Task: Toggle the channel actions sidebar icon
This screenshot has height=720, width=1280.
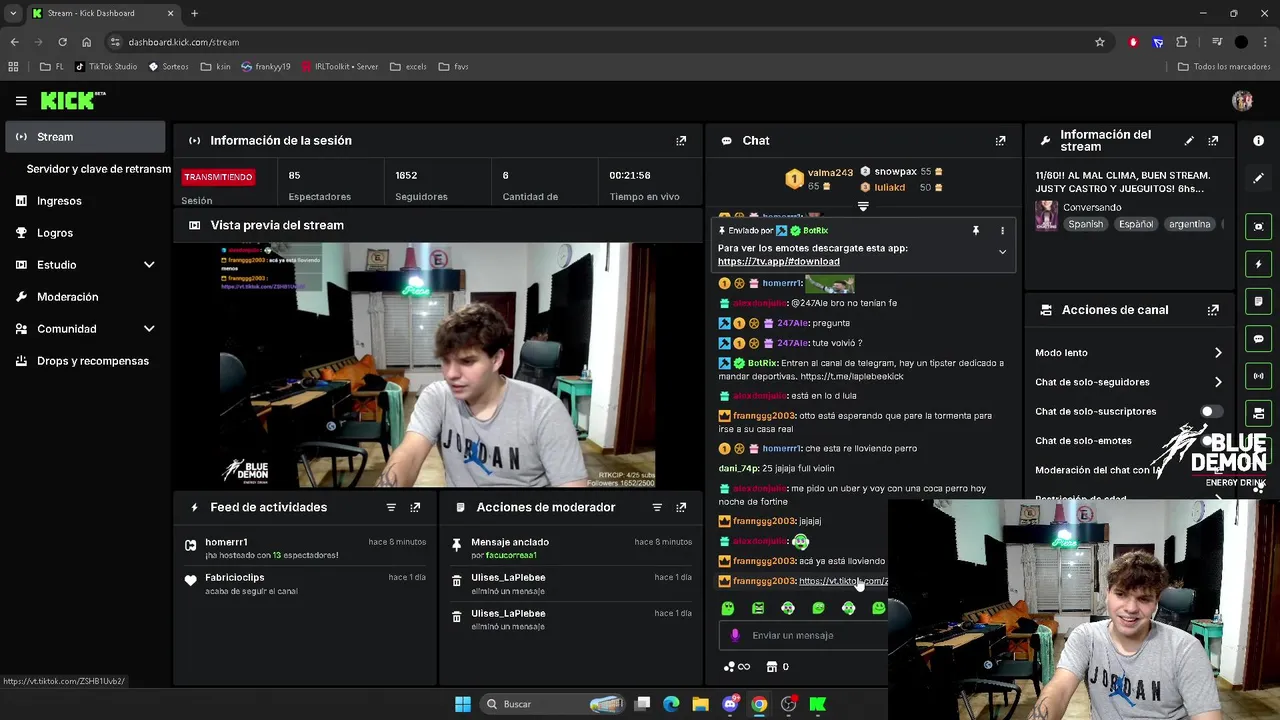Action: (1259, 413)
